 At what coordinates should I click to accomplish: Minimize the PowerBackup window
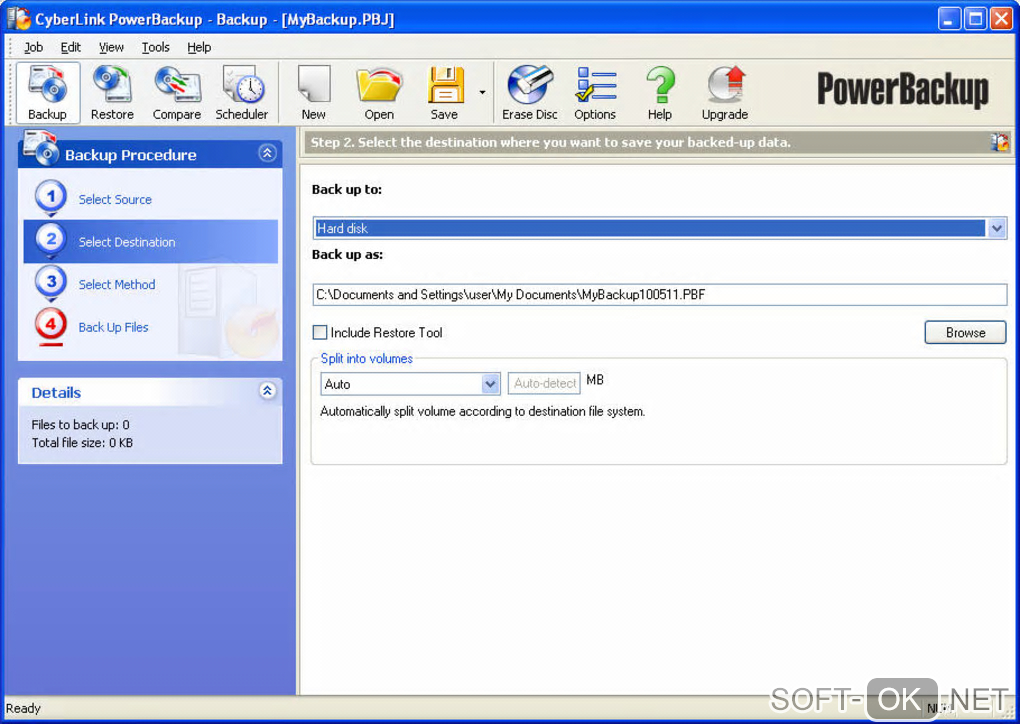pos(949,18)
